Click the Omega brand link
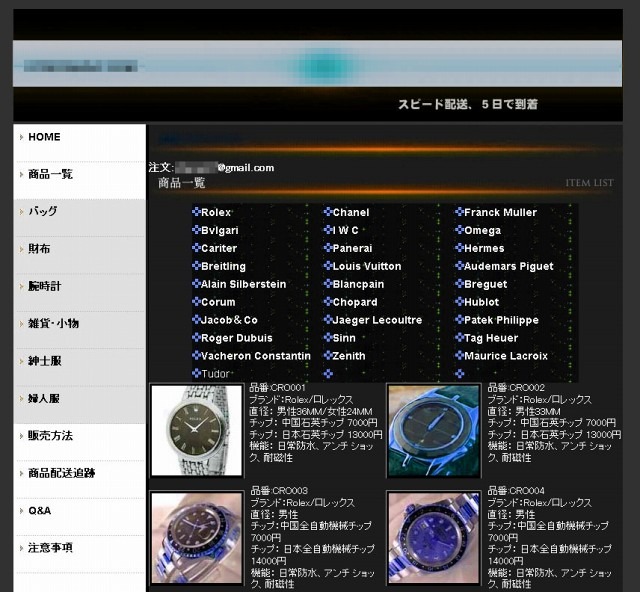 [482, 230]
